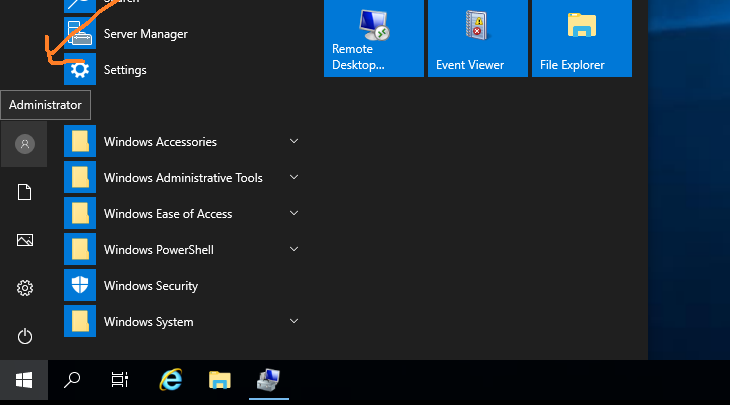Open Server Manager toolbox icon

click(80, 34)
